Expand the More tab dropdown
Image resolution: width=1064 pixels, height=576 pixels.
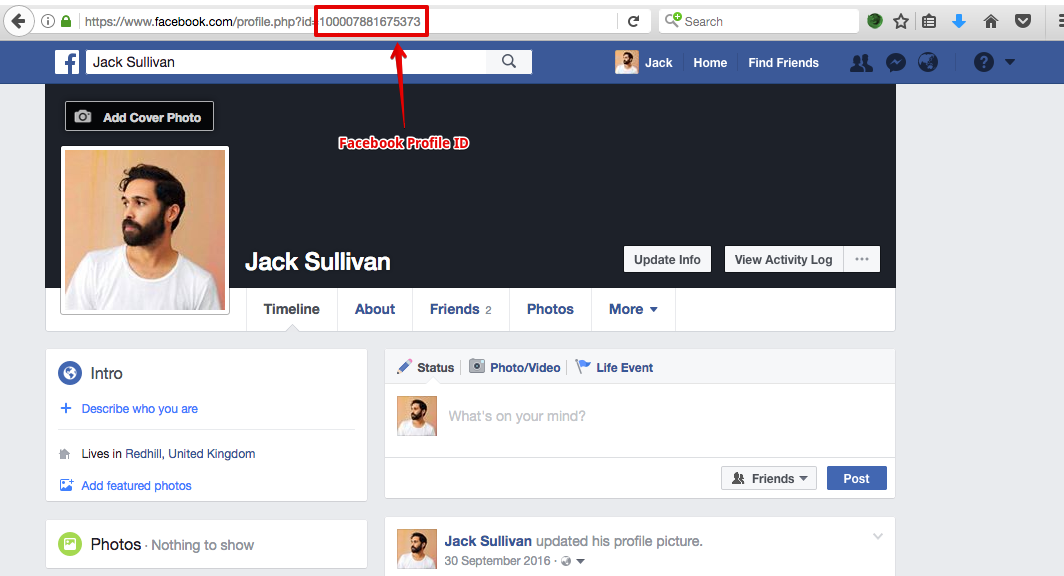(x=633, y=309)
